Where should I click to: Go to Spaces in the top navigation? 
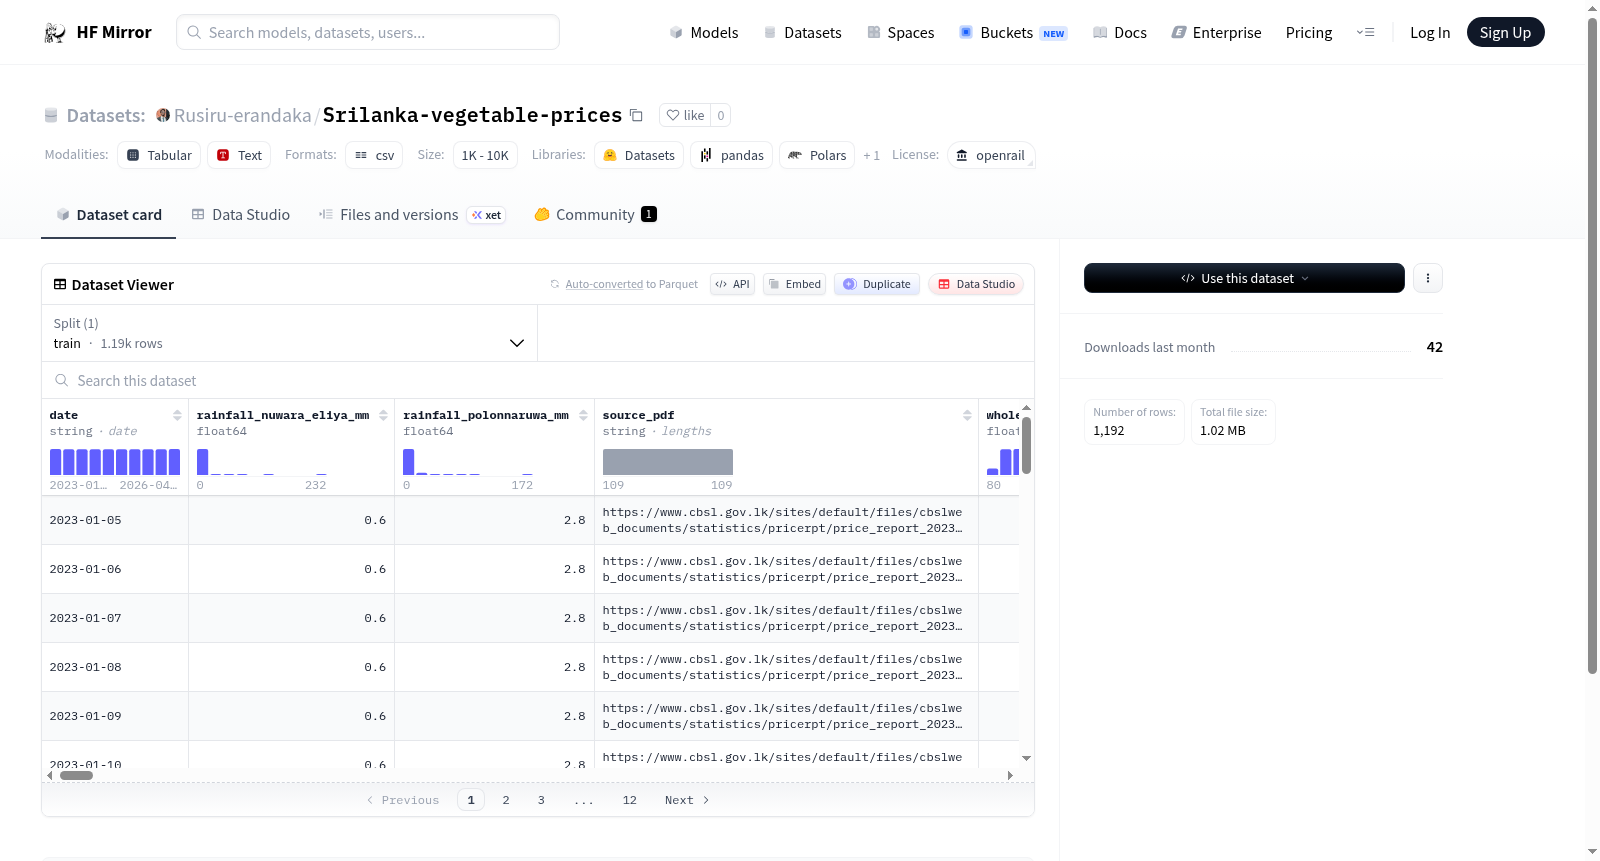[900, 33]
